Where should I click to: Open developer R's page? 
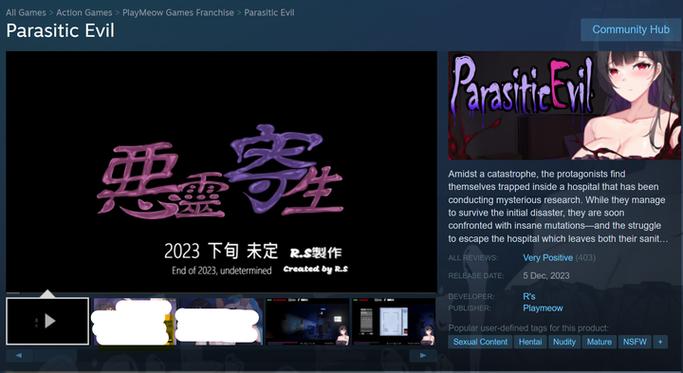click(x=529, y=296)
